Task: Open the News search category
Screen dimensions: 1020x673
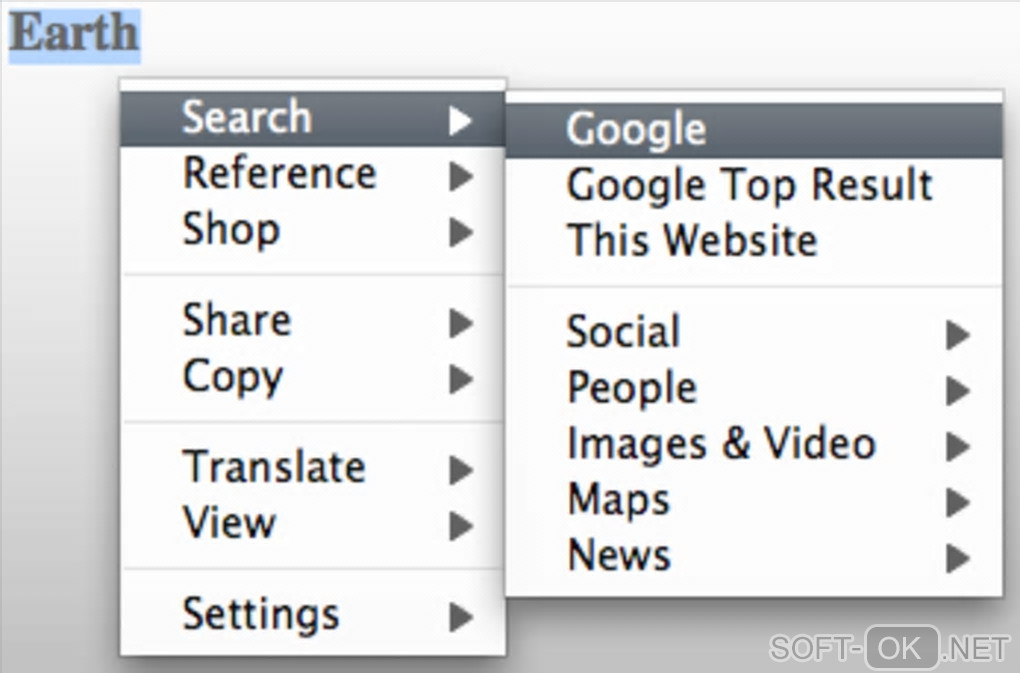Action: pos(618,555)
